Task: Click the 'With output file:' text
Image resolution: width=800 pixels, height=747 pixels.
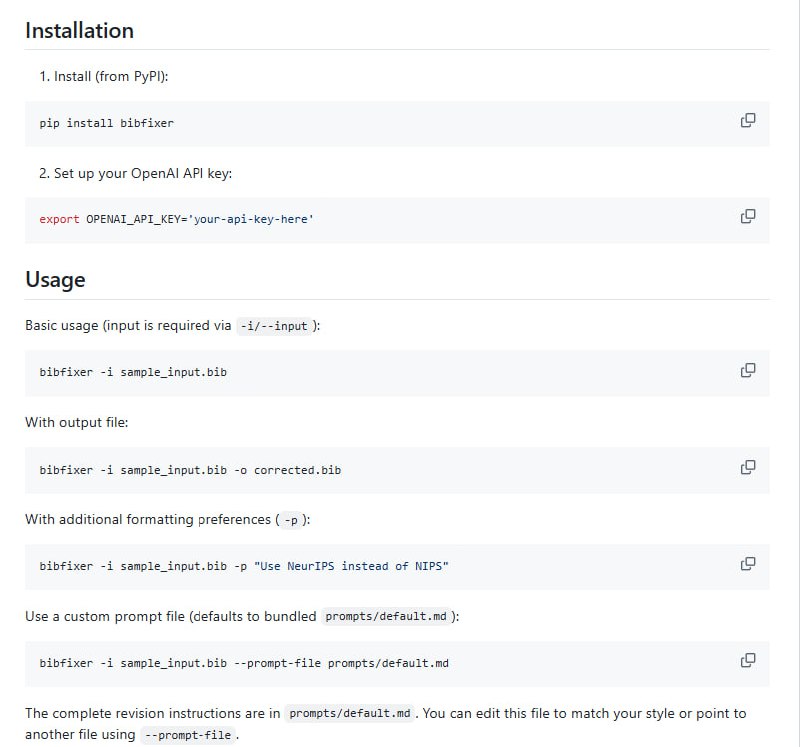Action: pyautogui.click(x=77, y=422)
